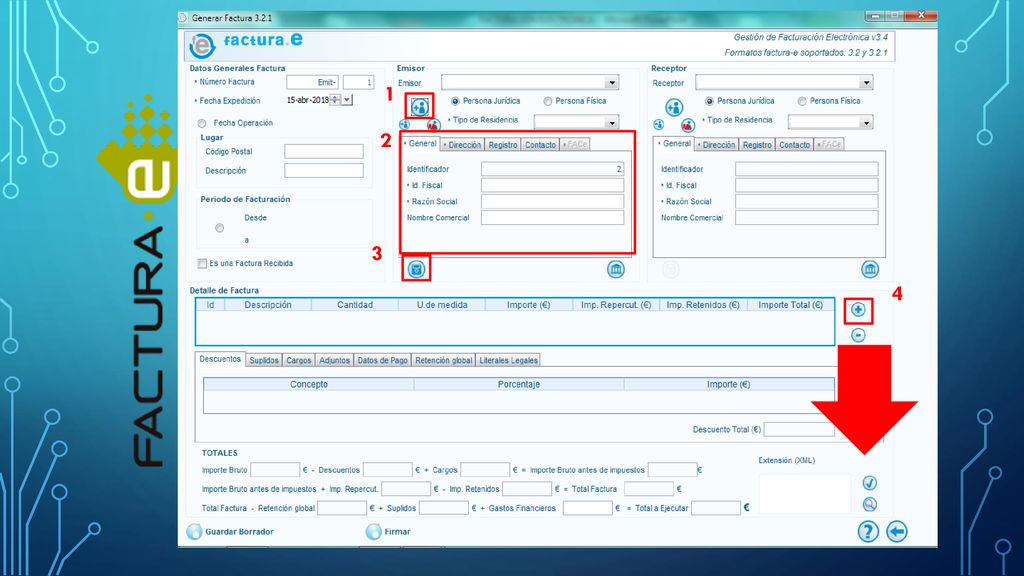Open the Emisor dropdown list

click(x=611, y=83)
